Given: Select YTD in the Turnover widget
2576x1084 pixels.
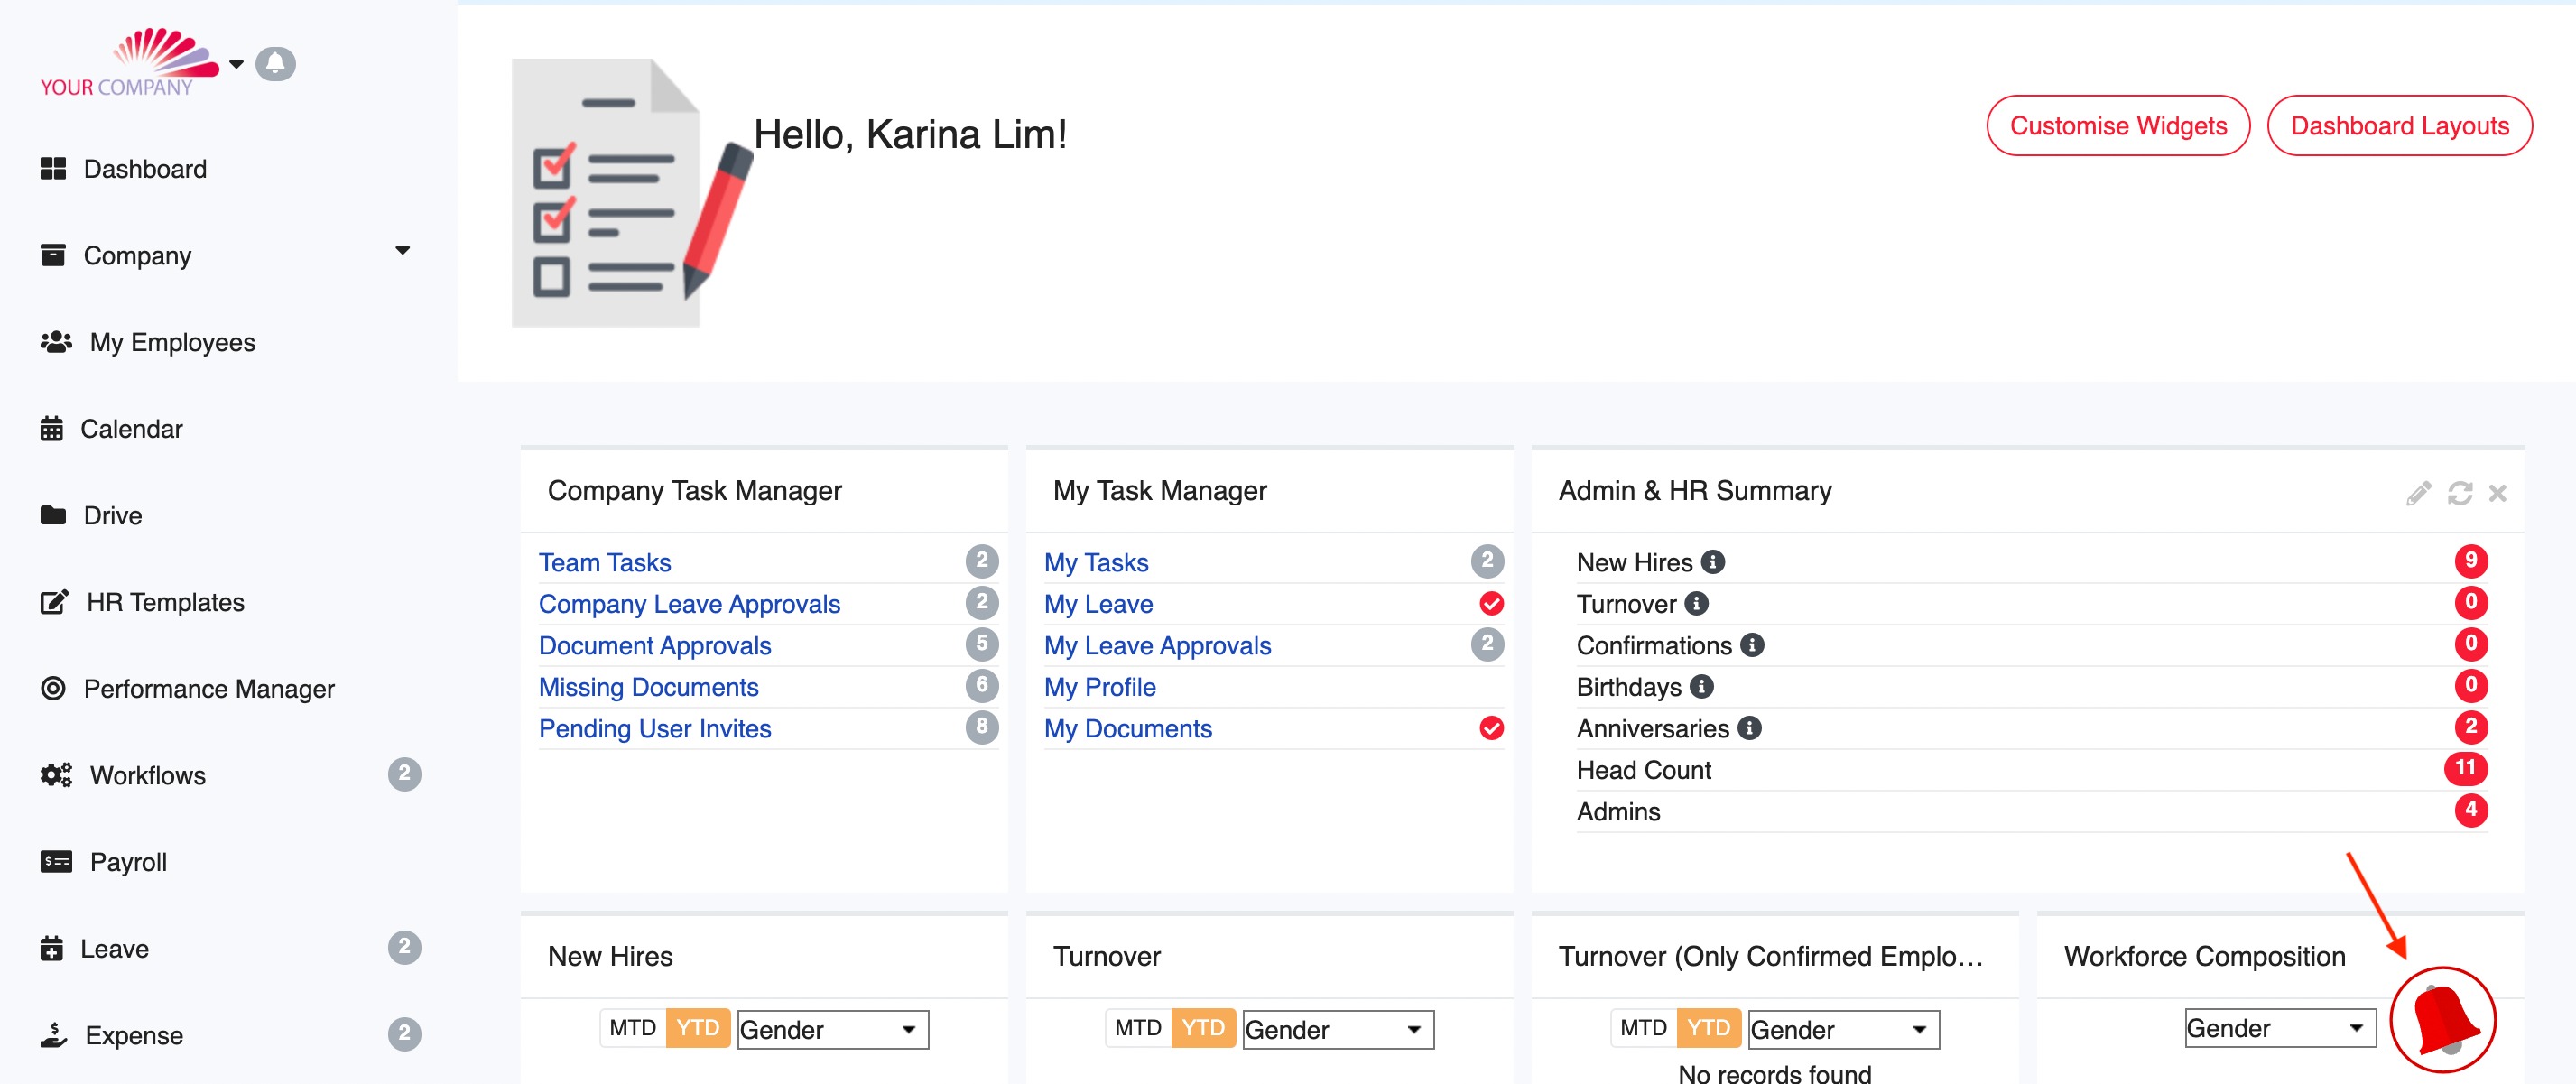Looking at the screenshot, I should pos(1202,1028).
